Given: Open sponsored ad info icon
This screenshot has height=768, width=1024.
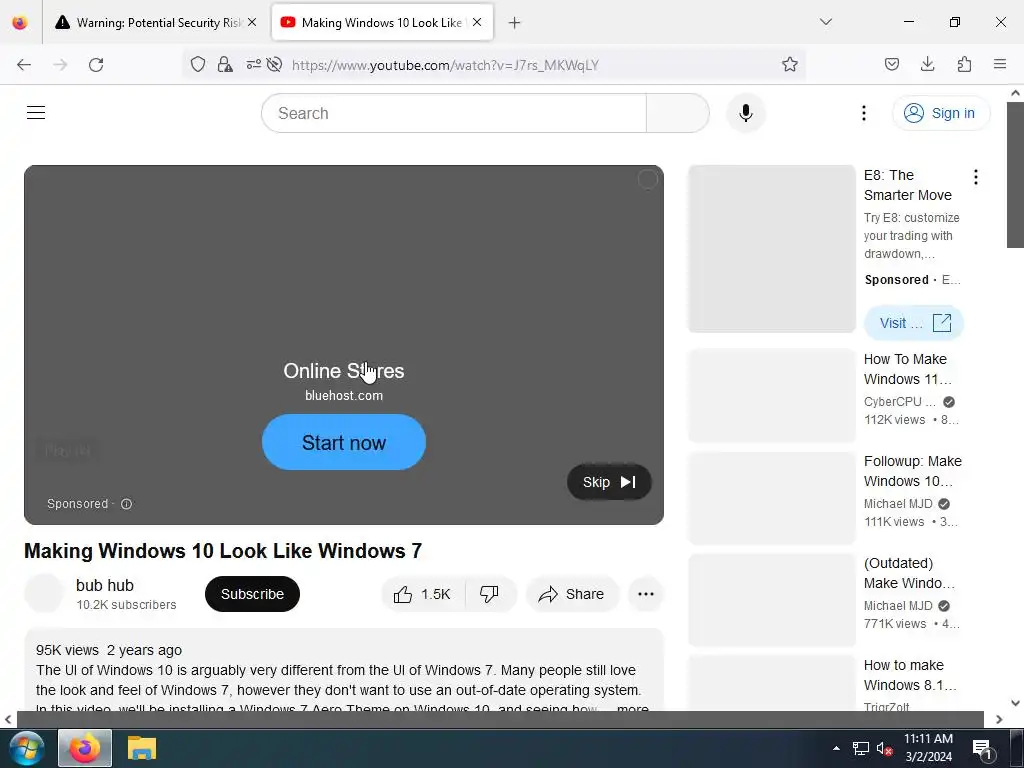Looking at the screenshot, I should click(127, 504).
